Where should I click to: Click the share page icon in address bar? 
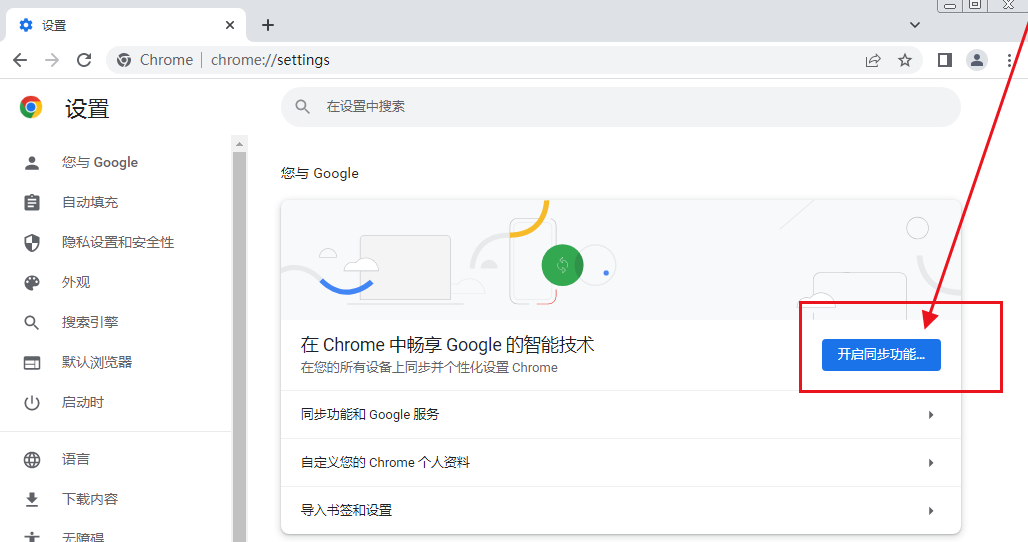(x=873, y=60)
